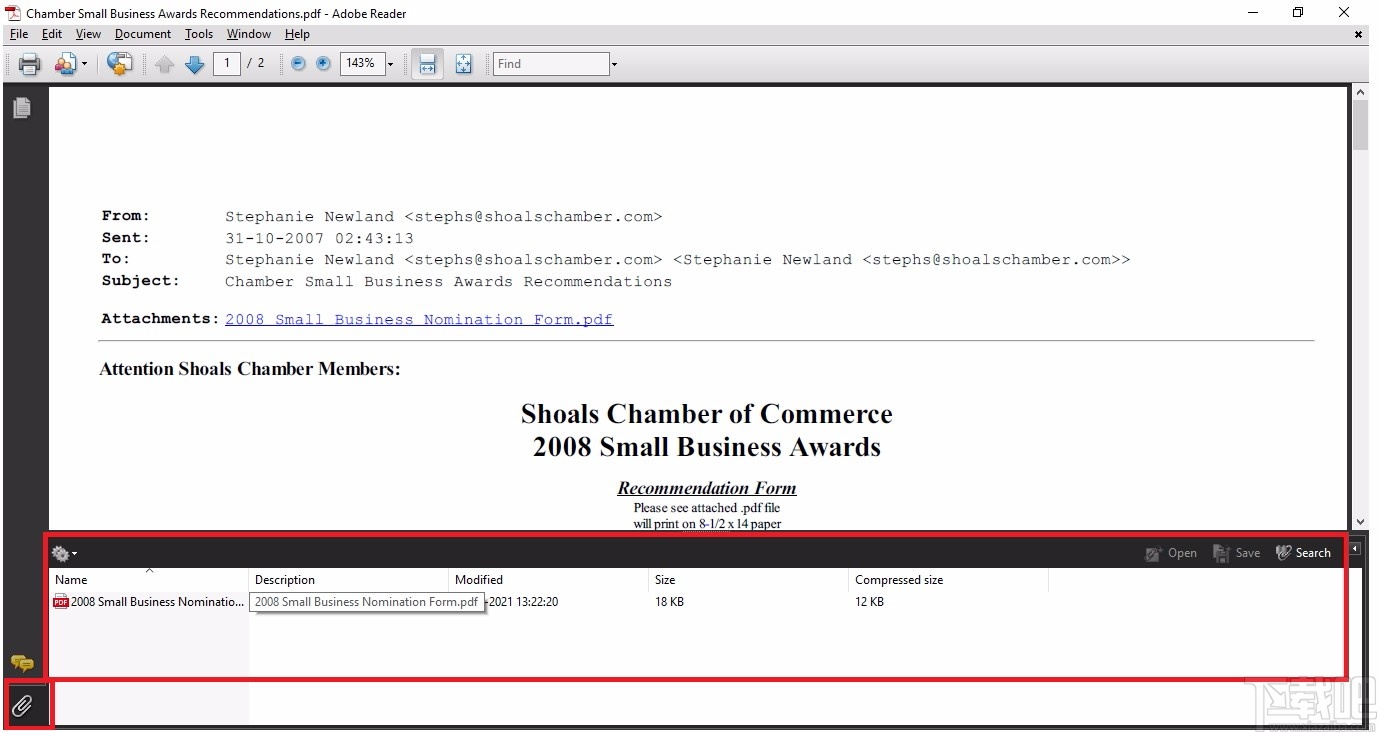This screenshot has height=732, width=1379.
Task: Click the zoom out minus button
Action: point(298,63)
